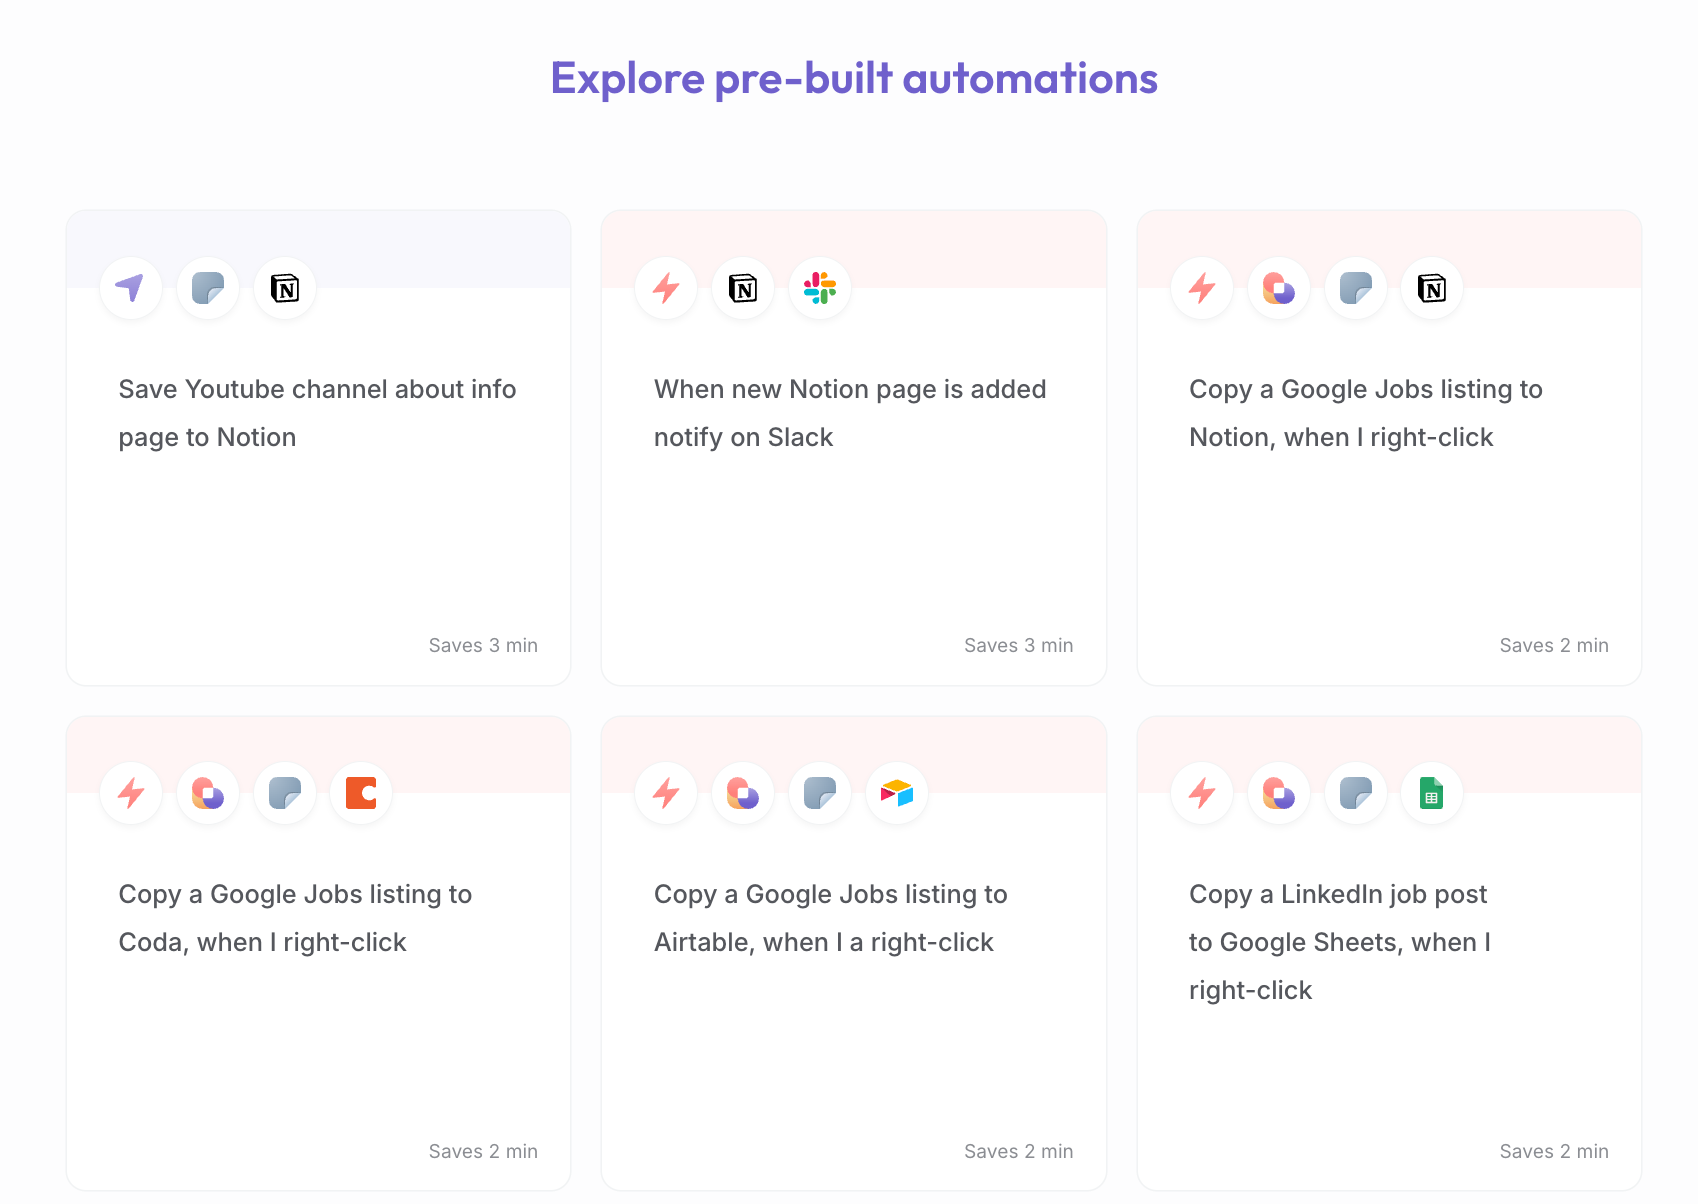This screenshot has height=1204, width=1698.
Task: Click 'Saves 3 min' on Youtube card
Action: [x=483, y=645]
